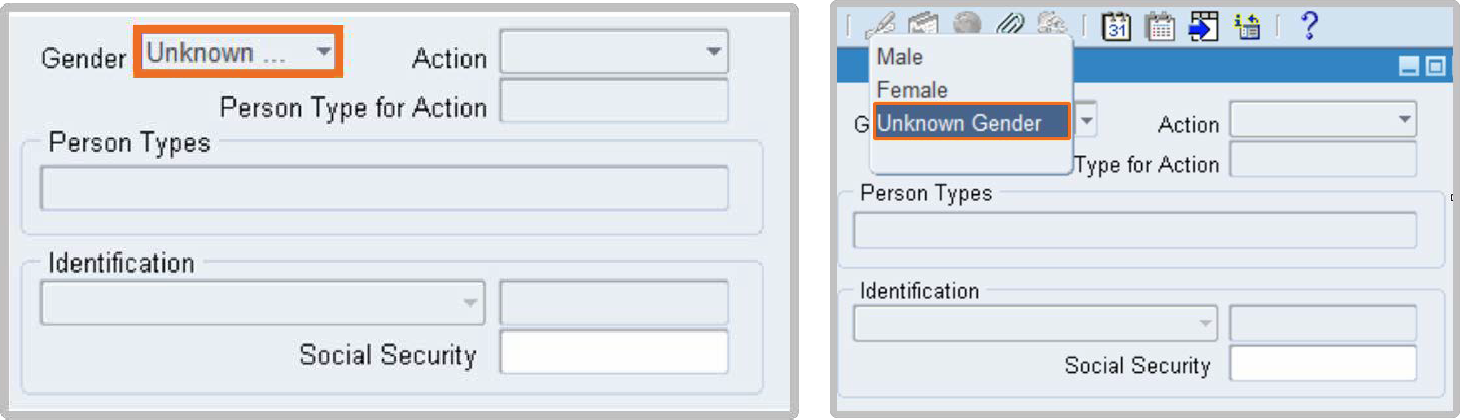Pick the highlighted Unknown Gender option

point(960,123)
